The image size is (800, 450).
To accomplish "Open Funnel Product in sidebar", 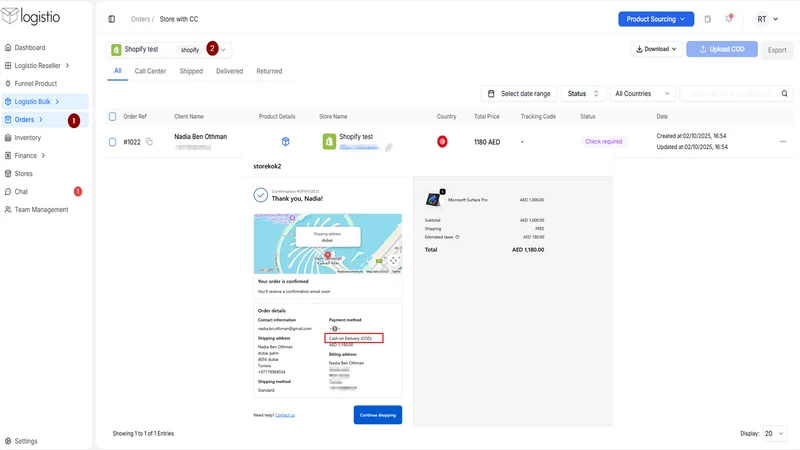I will click(x=31, y=83).
